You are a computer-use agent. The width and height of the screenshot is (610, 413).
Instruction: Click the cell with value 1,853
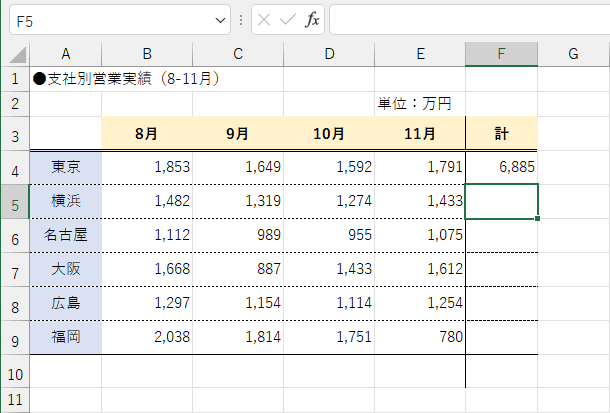click(x=147, y=168)
